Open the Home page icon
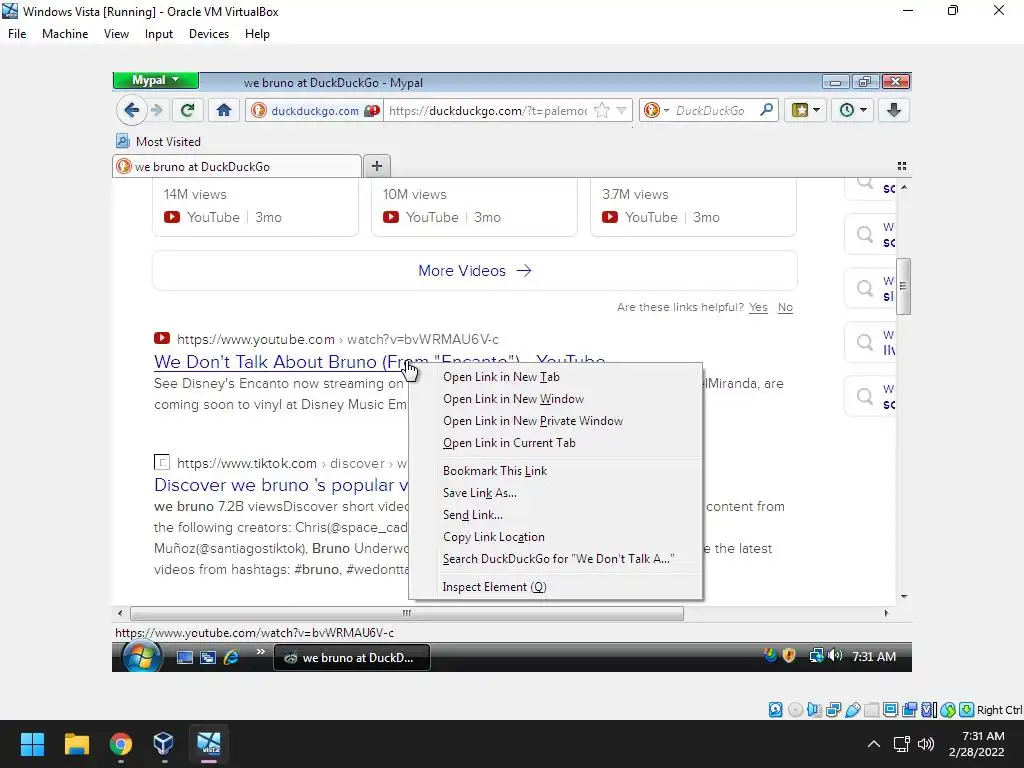The height and width of the screenshot is (768, 1024). pyautogui.click(x=224, y=110)
